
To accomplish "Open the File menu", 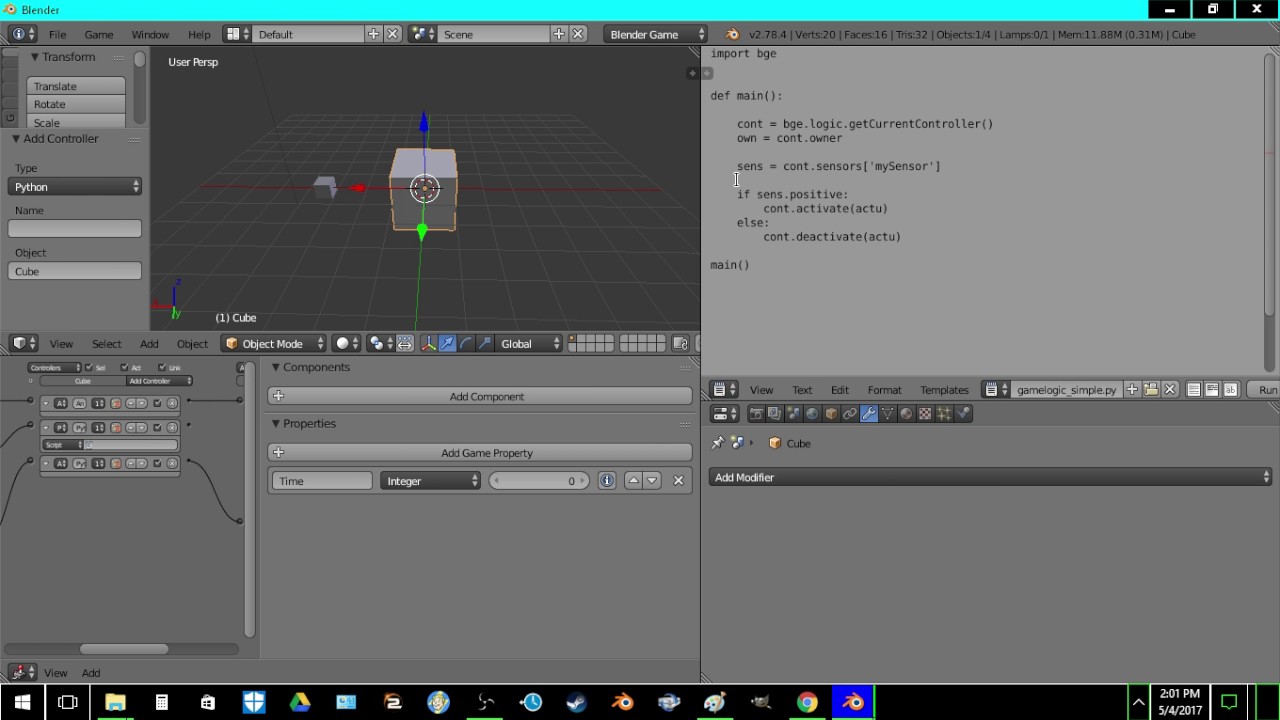I will [58, 34].
